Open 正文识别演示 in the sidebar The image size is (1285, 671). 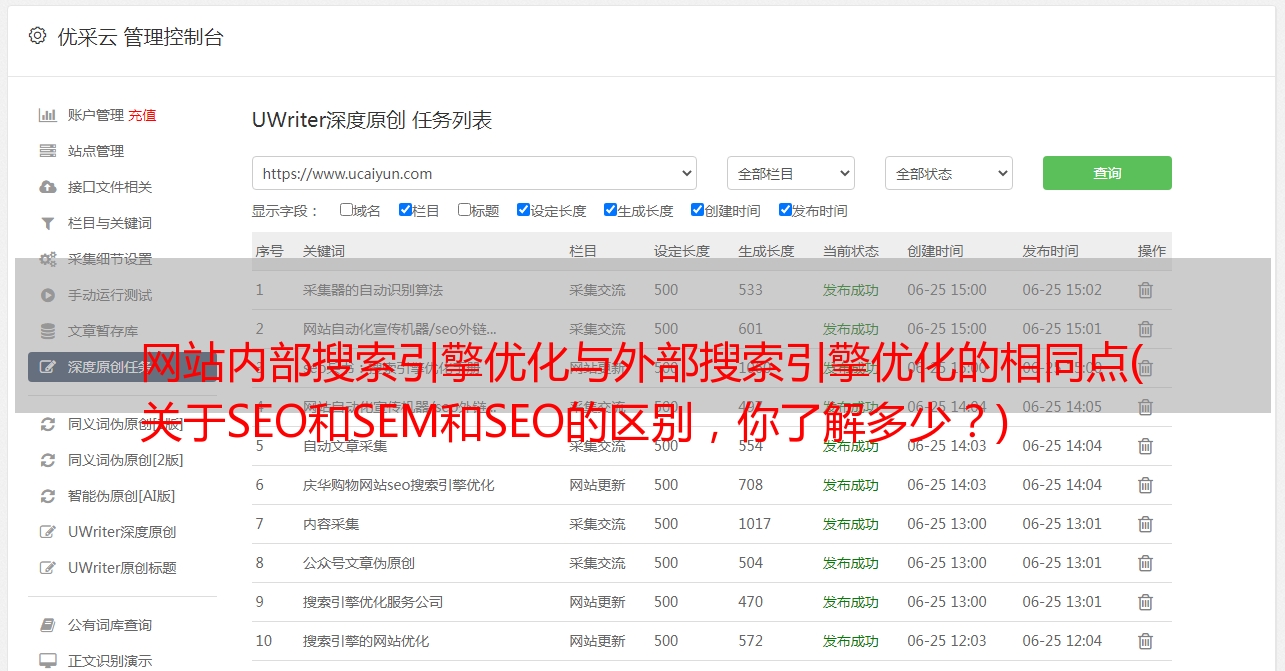click(x=110, y=661)
